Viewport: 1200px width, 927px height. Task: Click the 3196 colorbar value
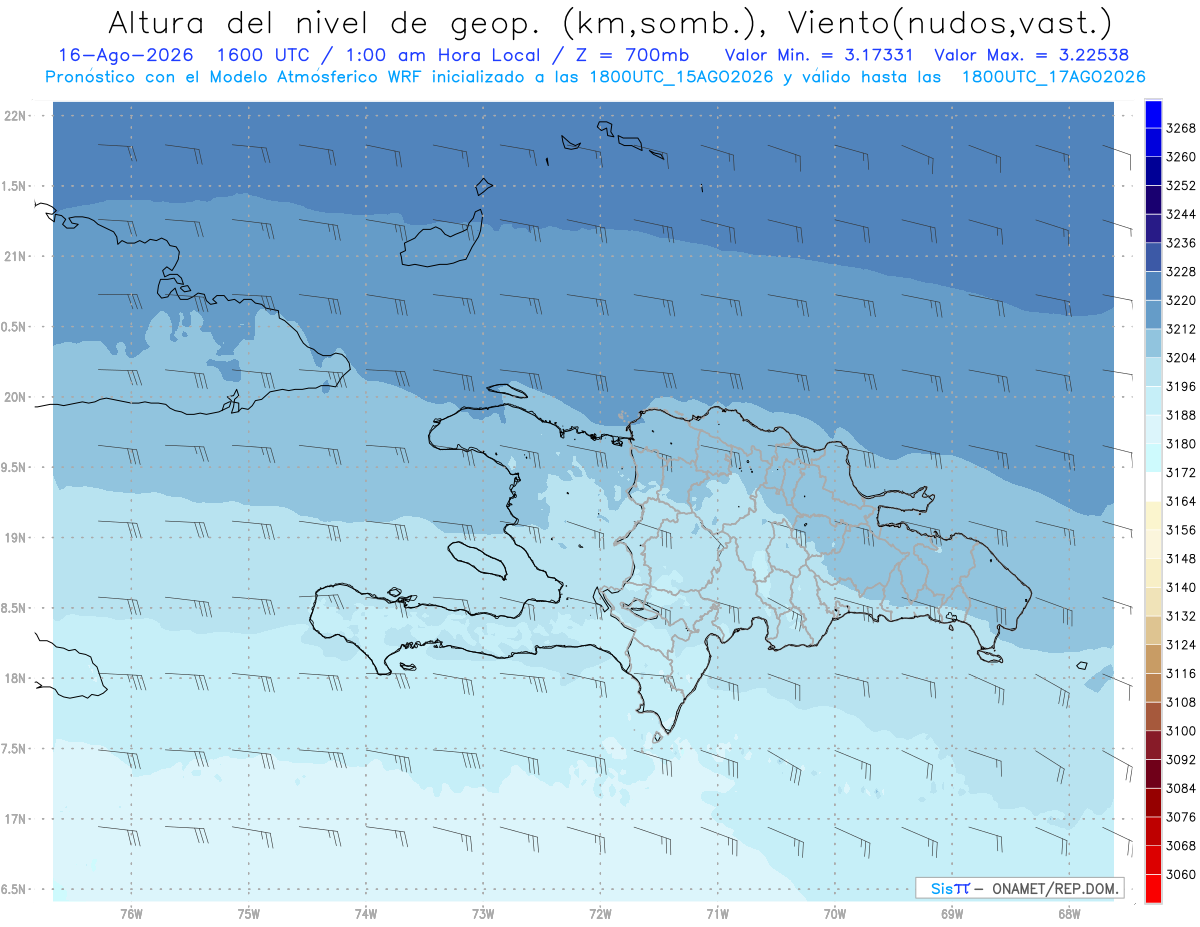click(x=1180, y=387)
